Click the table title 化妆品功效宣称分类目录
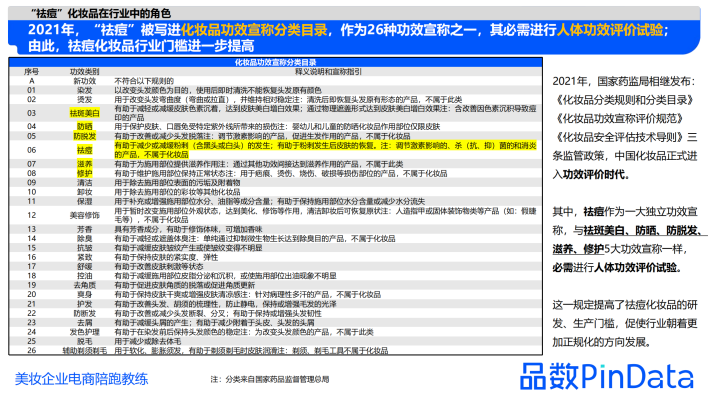 [x=275, y=62]
